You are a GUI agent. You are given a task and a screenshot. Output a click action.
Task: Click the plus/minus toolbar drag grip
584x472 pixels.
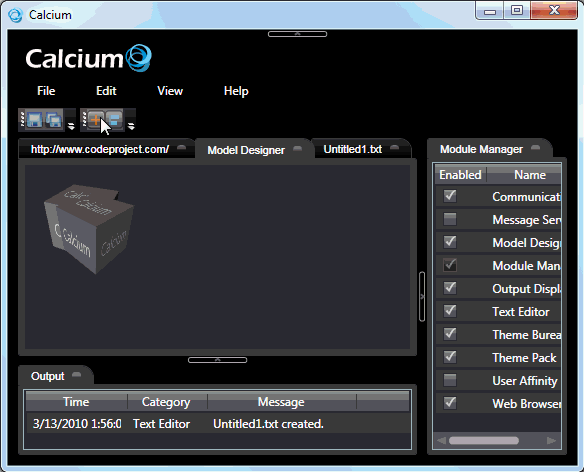[x=85, y=119]
